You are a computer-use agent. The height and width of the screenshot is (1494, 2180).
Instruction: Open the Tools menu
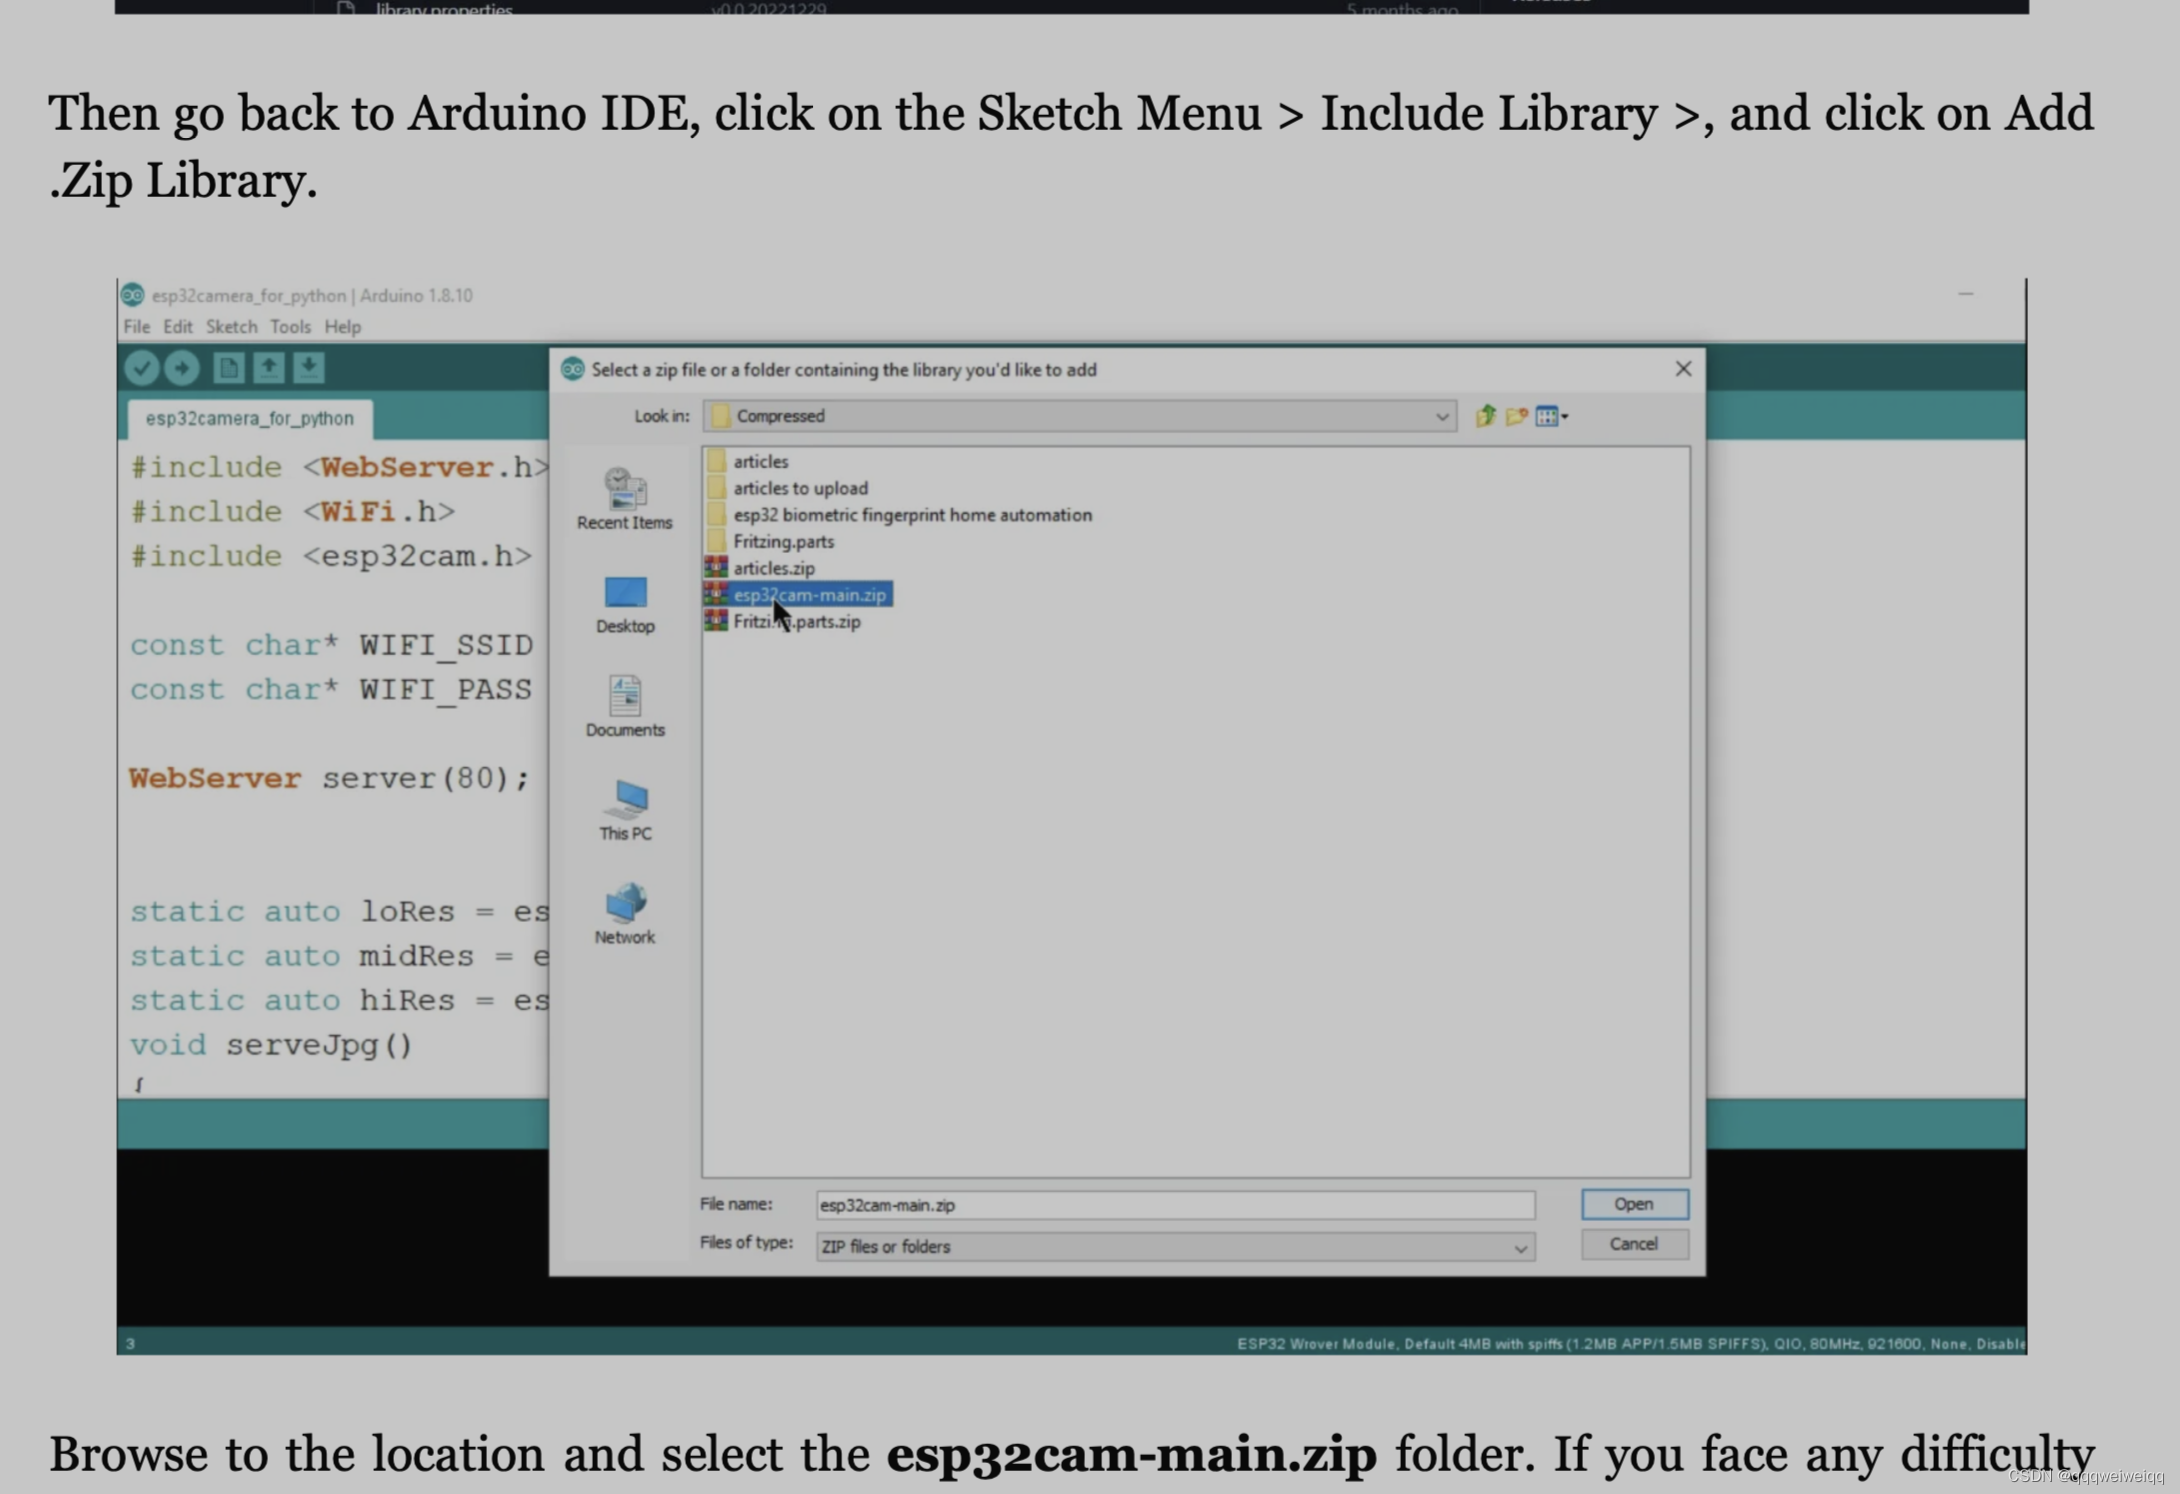290,327
